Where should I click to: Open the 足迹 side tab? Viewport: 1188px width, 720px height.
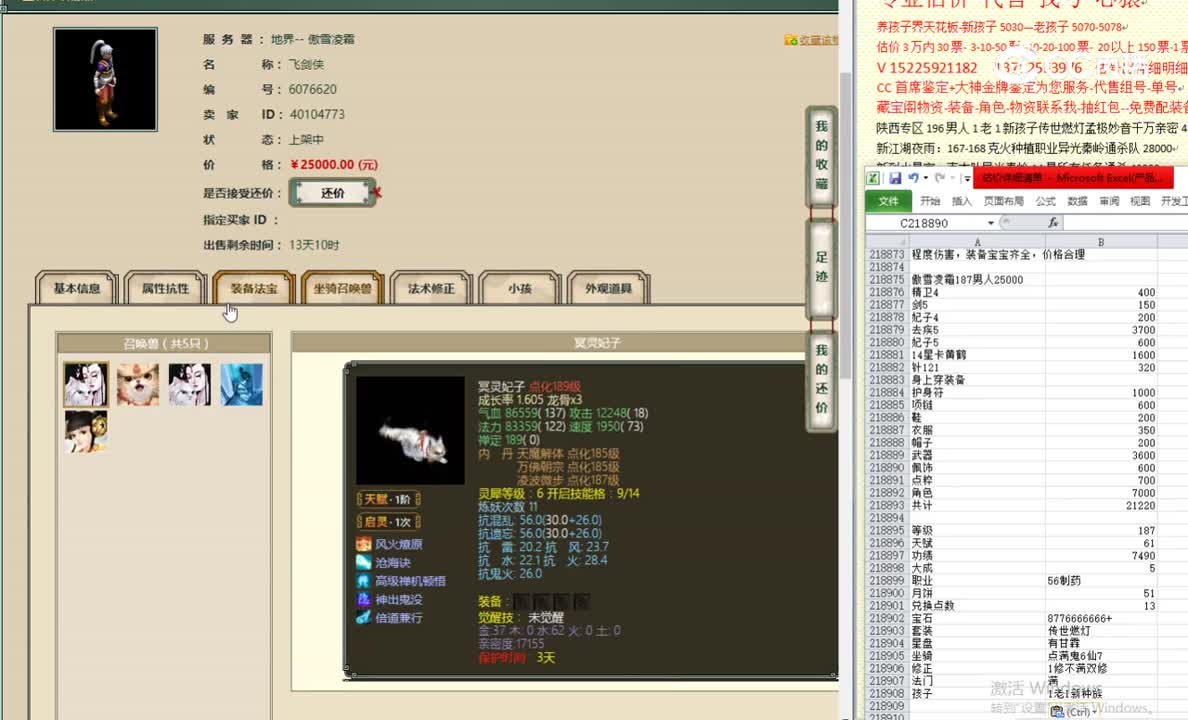tap(821, 267)
